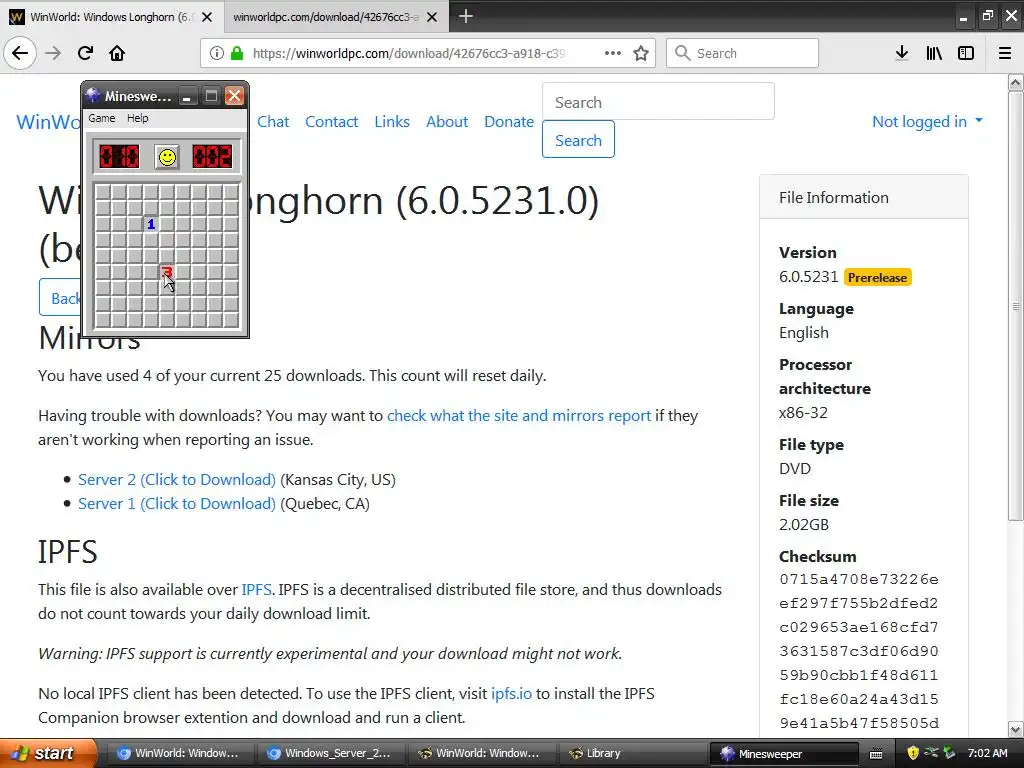1024x768 pixels.
Task: Click the taskbar clock 7:02 AM
Action: click(987, 753)
